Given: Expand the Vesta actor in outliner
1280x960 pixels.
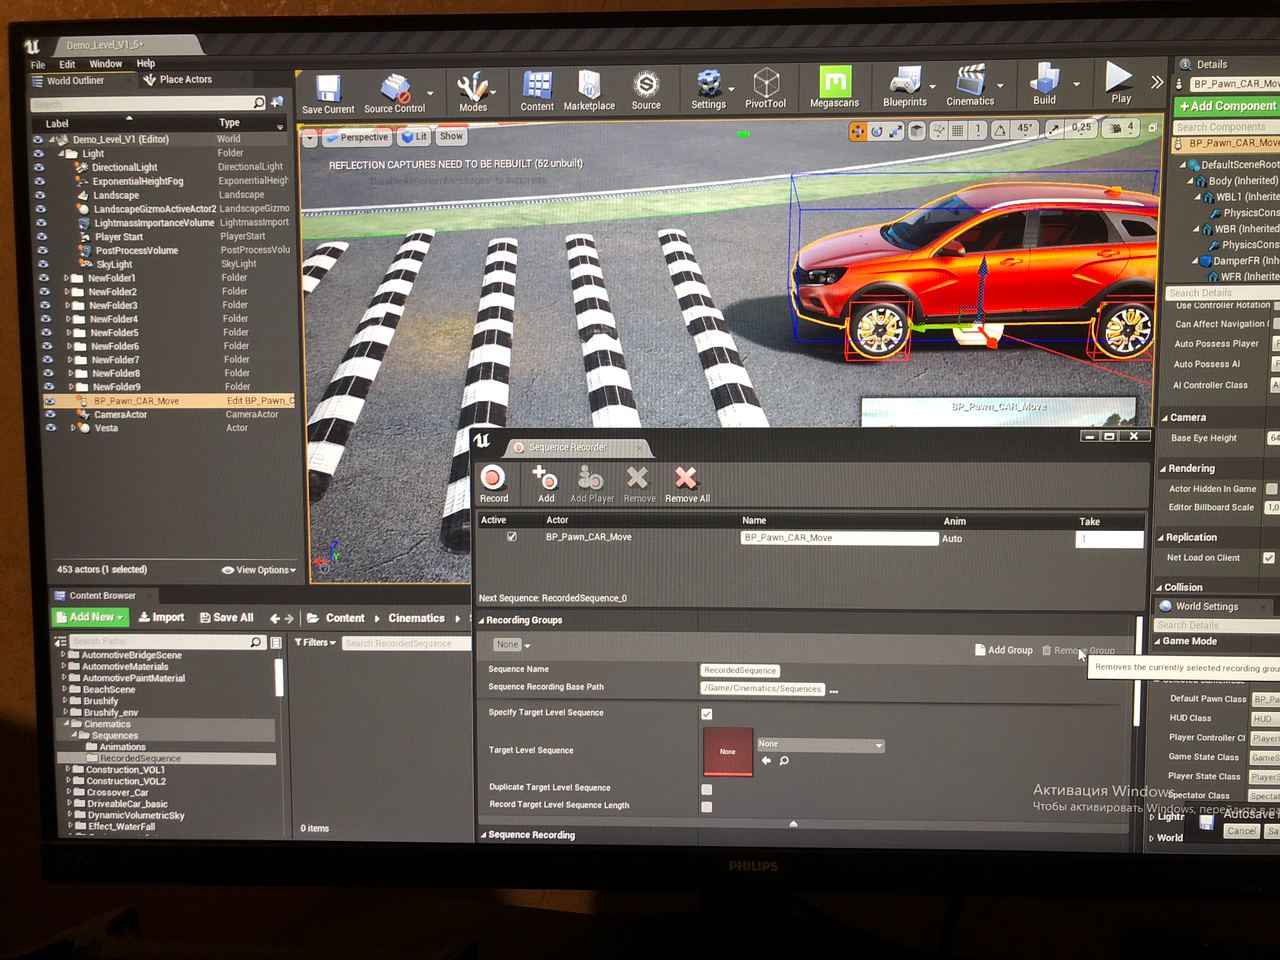Looking at the screenshot, I should coord(73,427).
